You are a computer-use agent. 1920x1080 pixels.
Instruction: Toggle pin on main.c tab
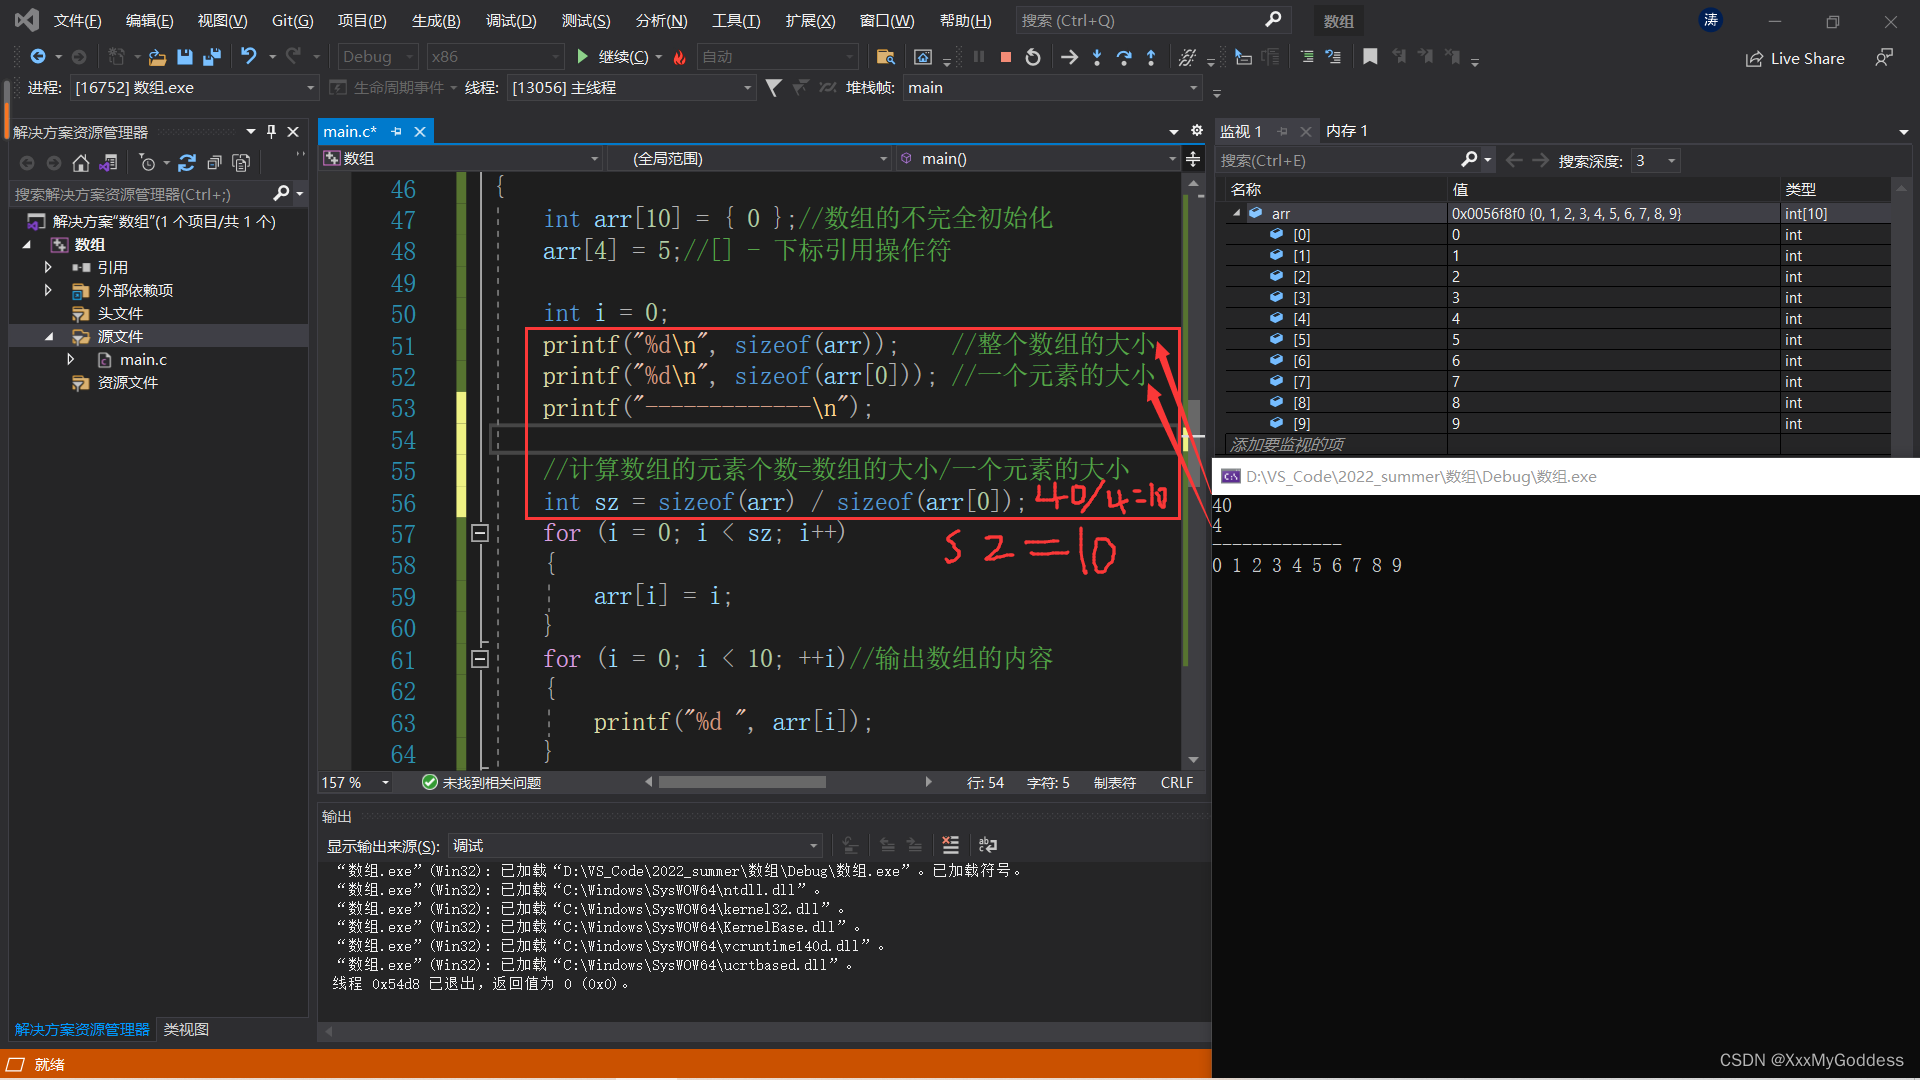(397, 131)
